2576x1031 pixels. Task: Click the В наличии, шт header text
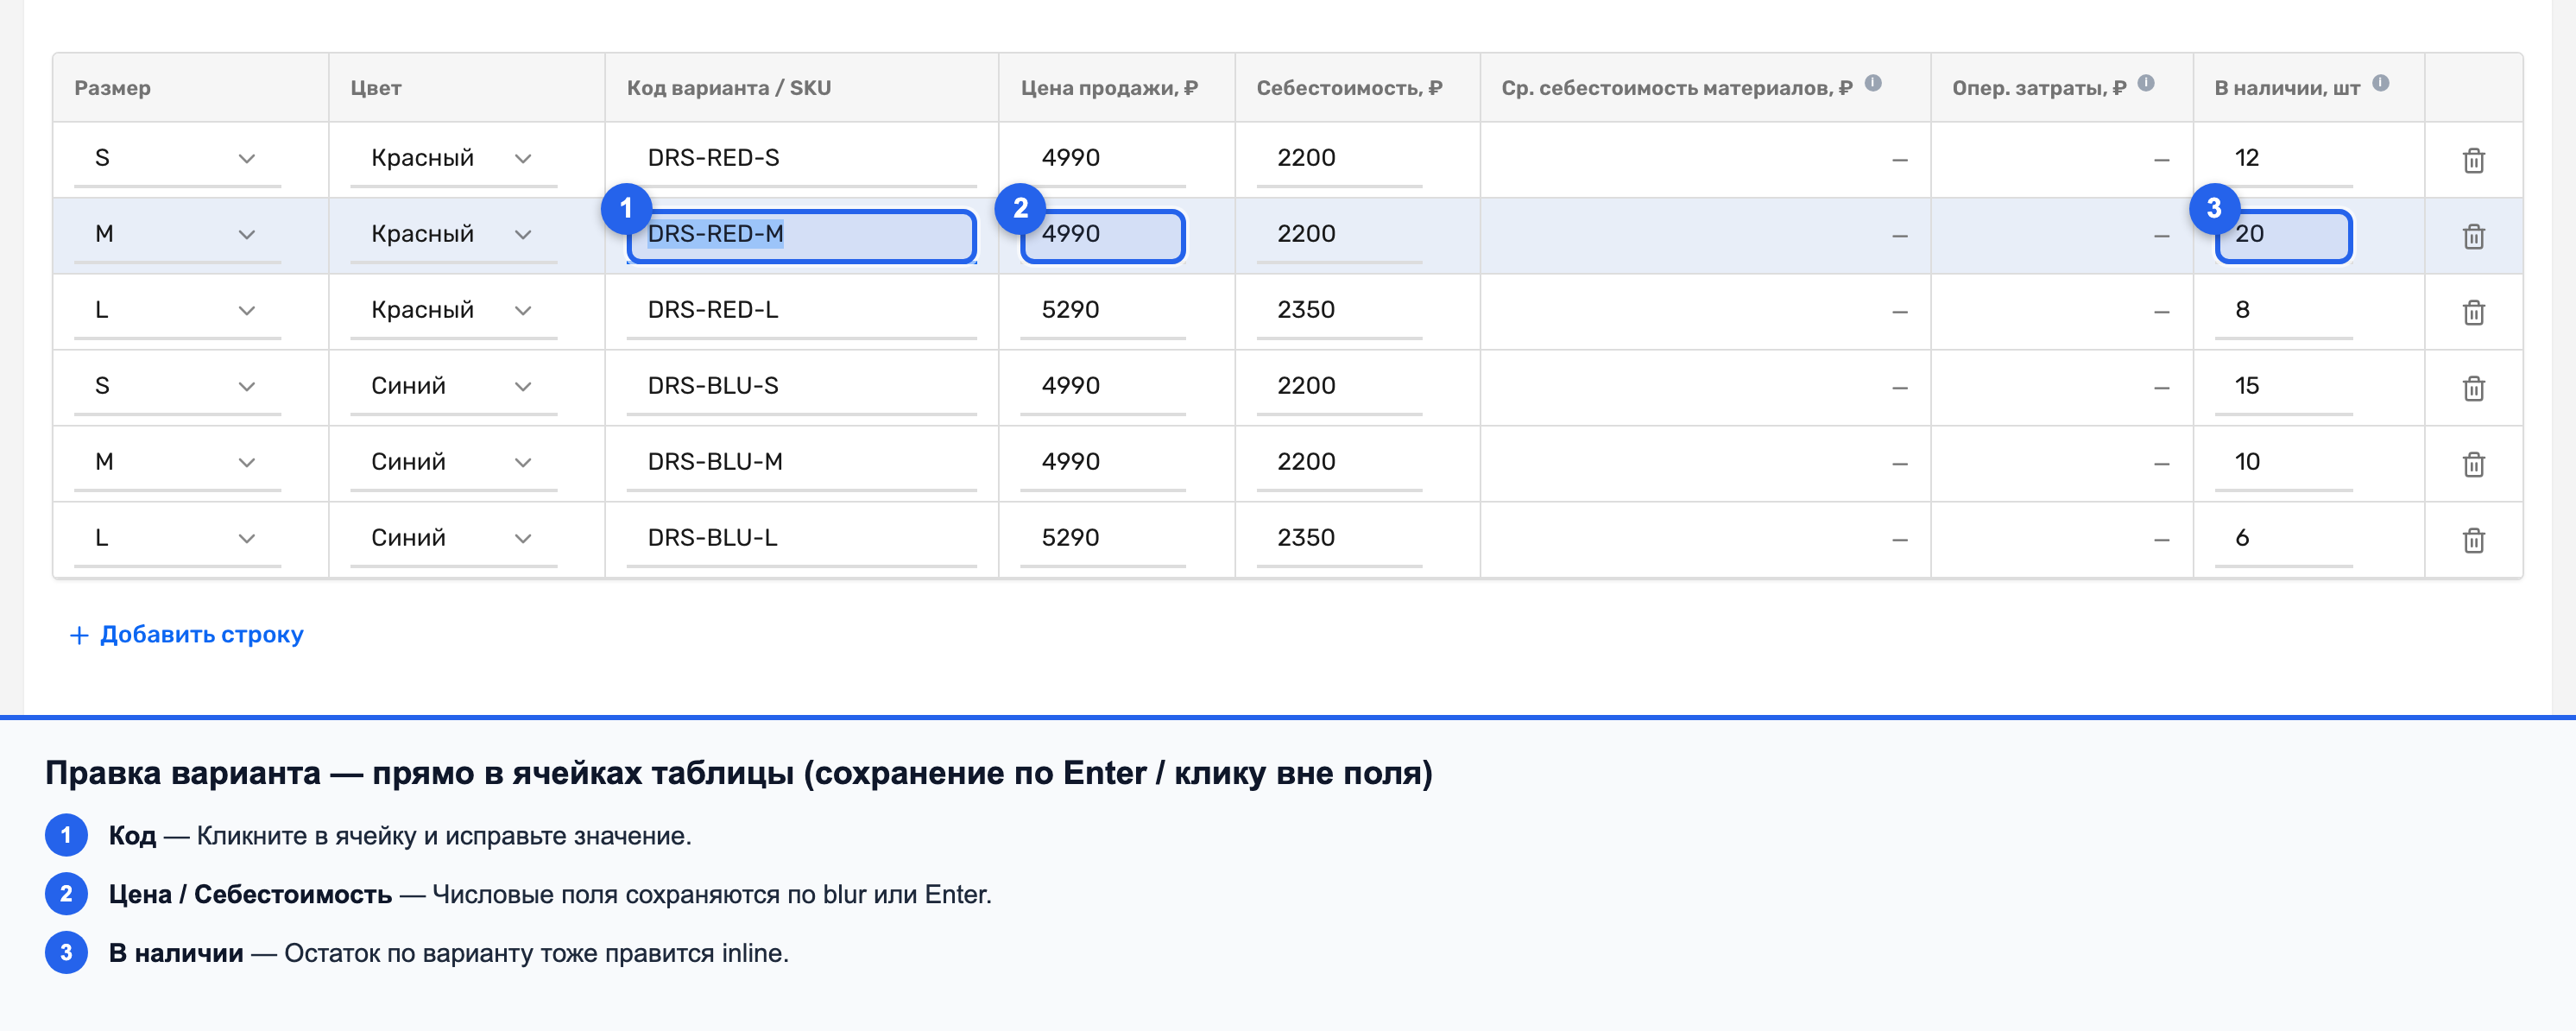(2287, 88)
